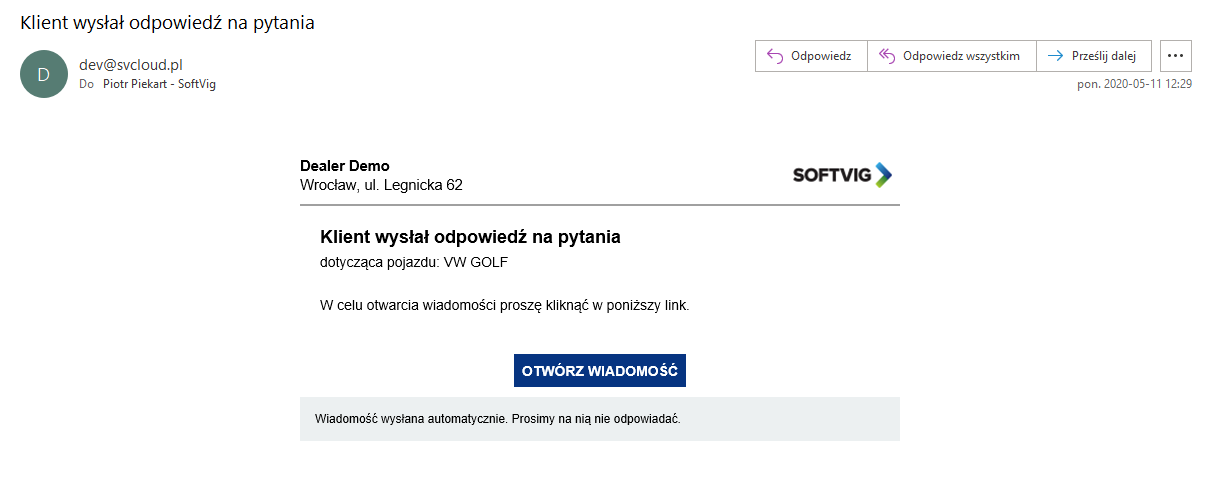Viewport: 1210px width, 497px height.
Task: Click the email subject title at top
Action: [168, 22]
